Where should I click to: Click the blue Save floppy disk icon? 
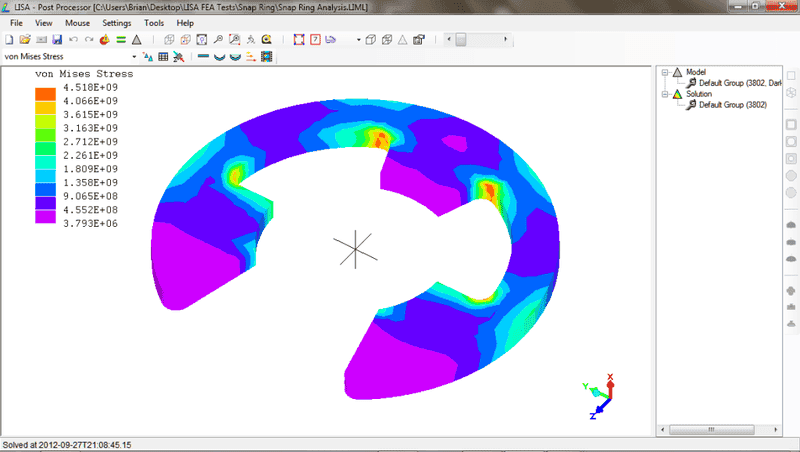[x=57, y=40]
